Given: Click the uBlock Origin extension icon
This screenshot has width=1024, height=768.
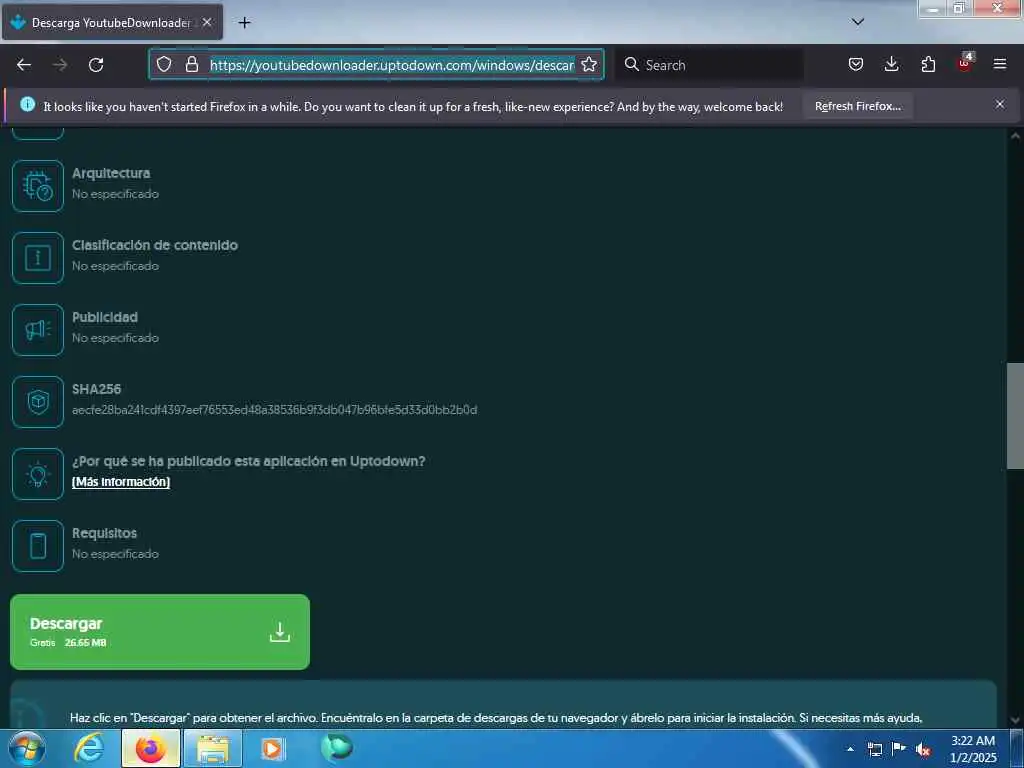Looking at the screenshot, I should (x=965, y=63).
